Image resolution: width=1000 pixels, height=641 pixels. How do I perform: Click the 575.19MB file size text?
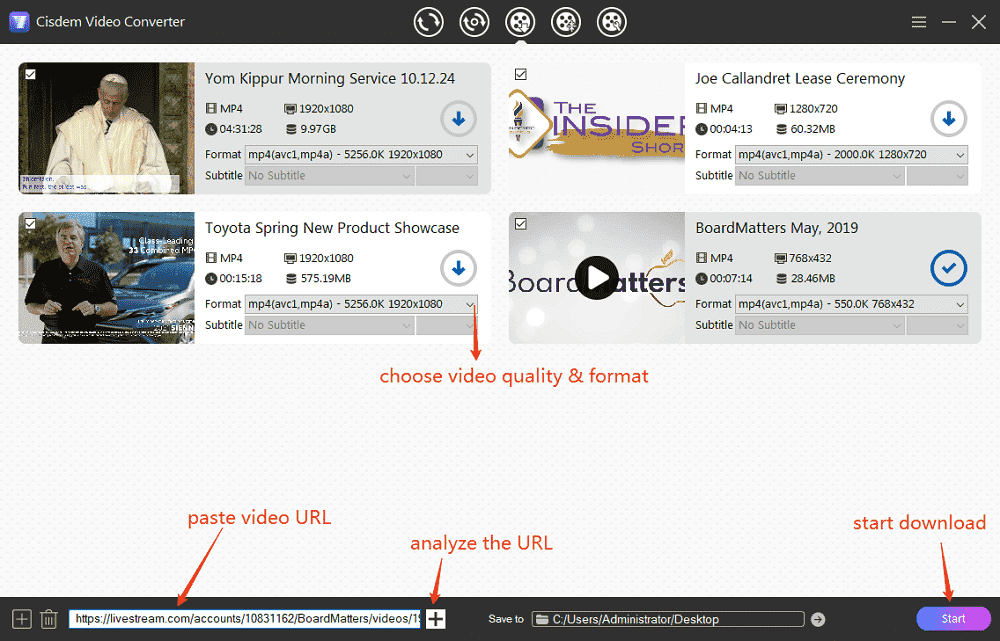click(x=326, y=278)
